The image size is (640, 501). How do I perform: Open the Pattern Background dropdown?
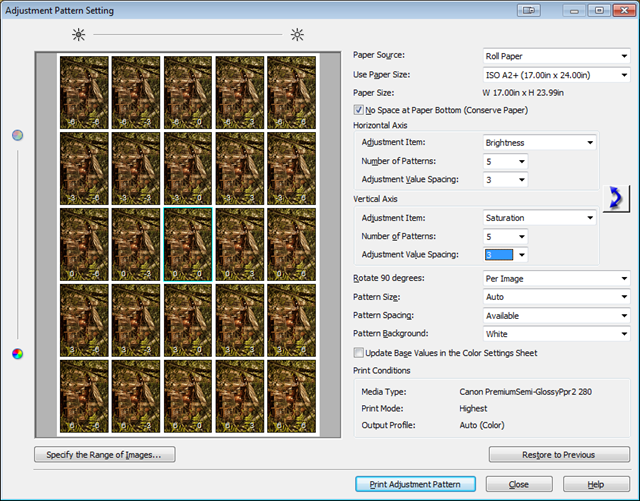(x=555, y=333)
